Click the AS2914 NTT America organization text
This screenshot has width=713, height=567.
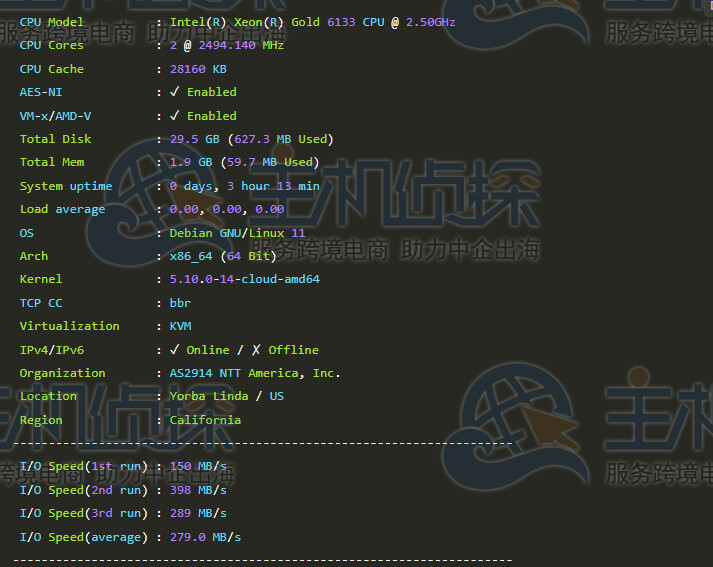click(x=255, y=373)
